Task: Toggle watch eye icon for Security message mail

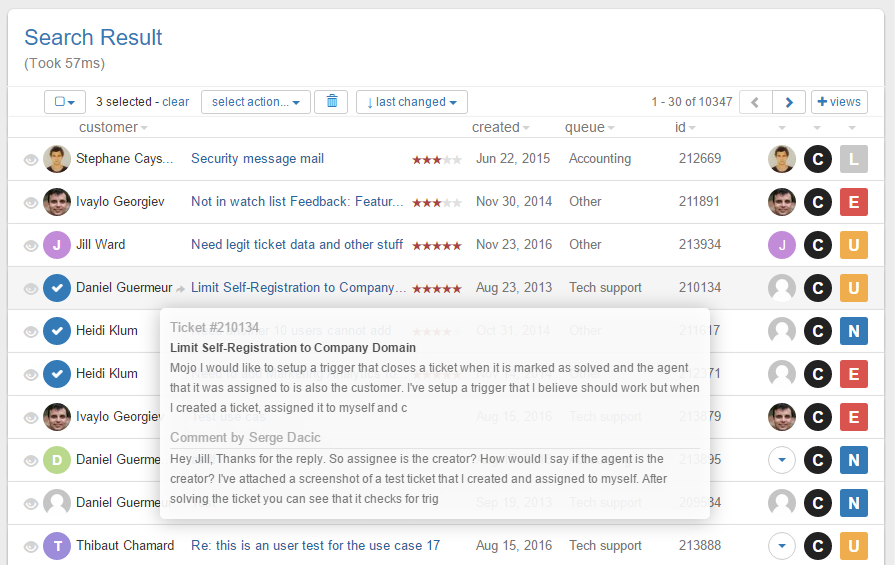Action: [31, 159]
